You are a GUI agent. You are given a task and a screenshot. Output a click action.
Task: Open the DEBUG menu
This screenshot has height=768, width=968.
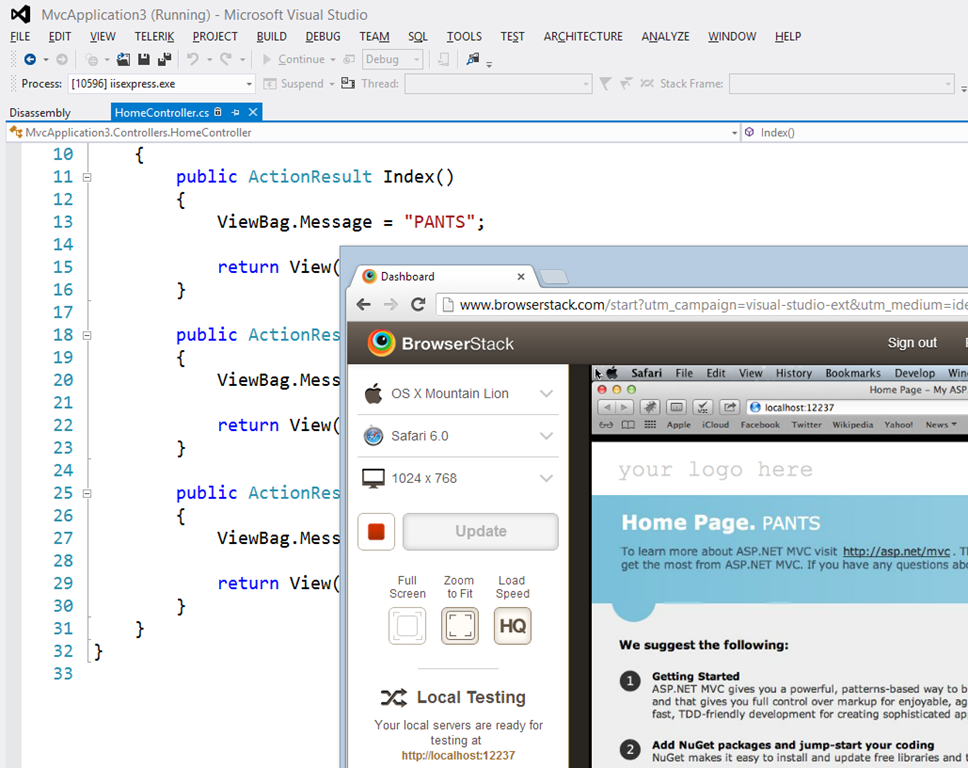coord(323,36)
